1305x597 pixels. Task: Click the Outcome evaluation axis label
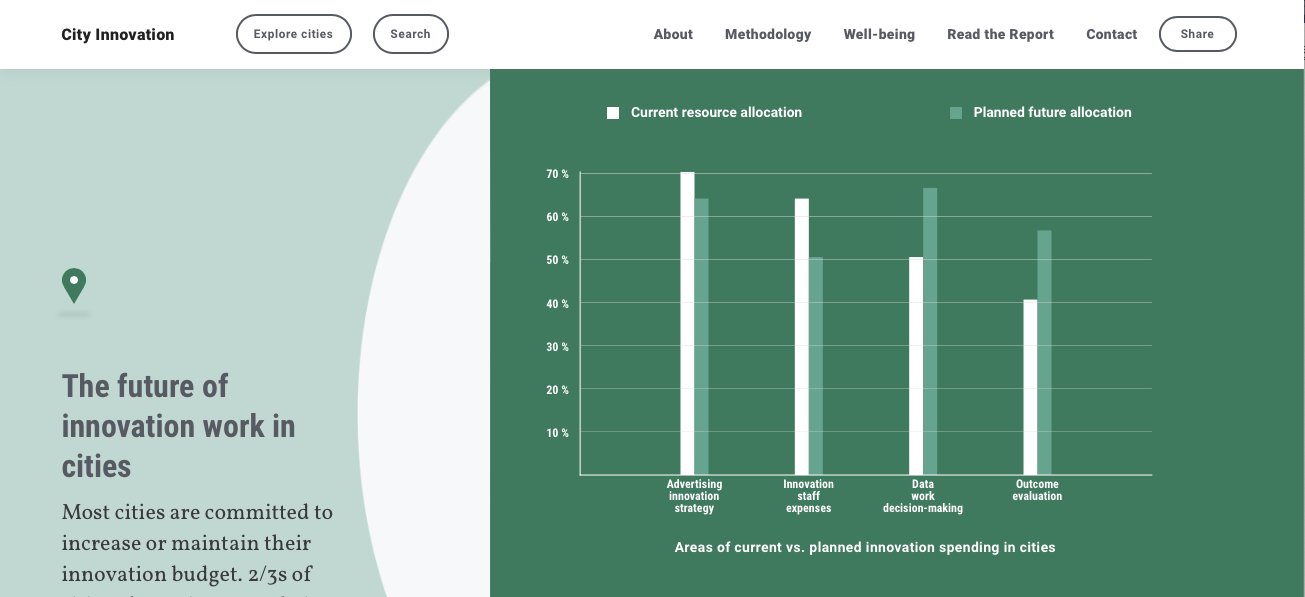tap(1037, 490)
